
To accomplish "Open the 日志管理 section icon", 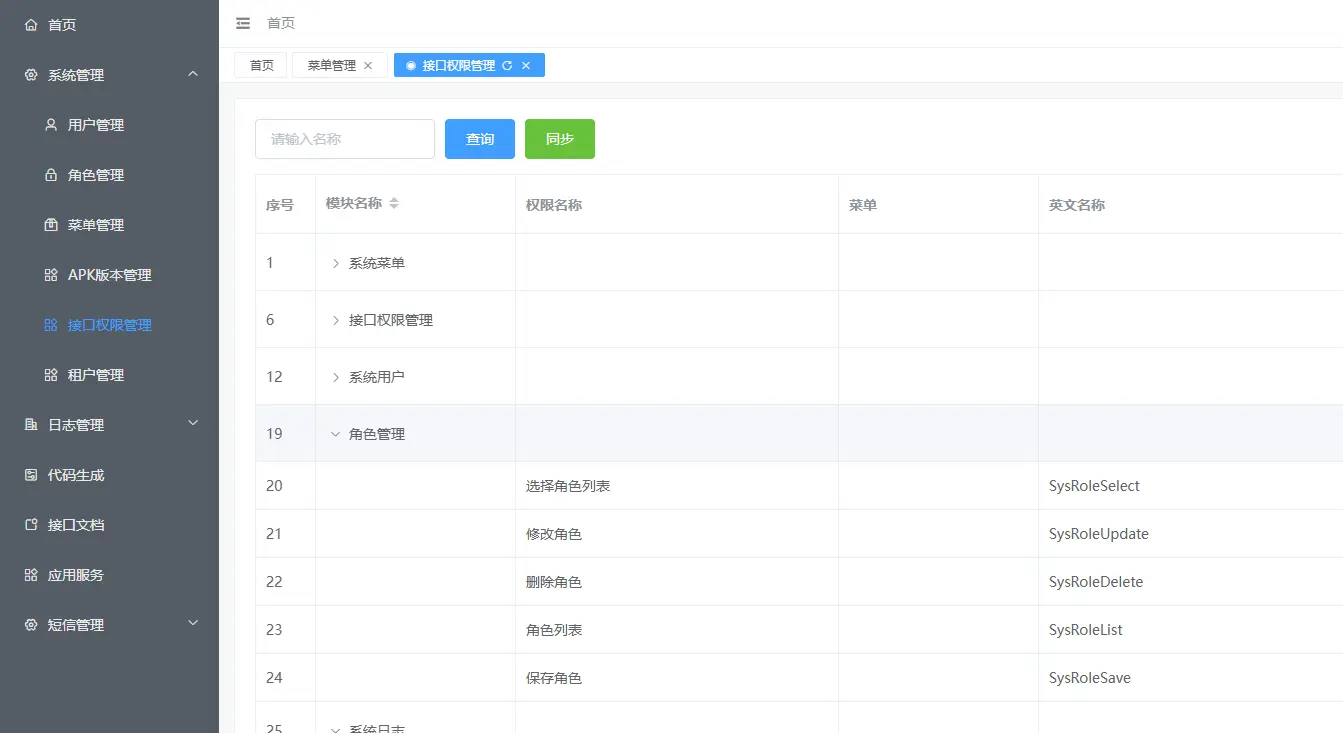I will pos(33,424).
